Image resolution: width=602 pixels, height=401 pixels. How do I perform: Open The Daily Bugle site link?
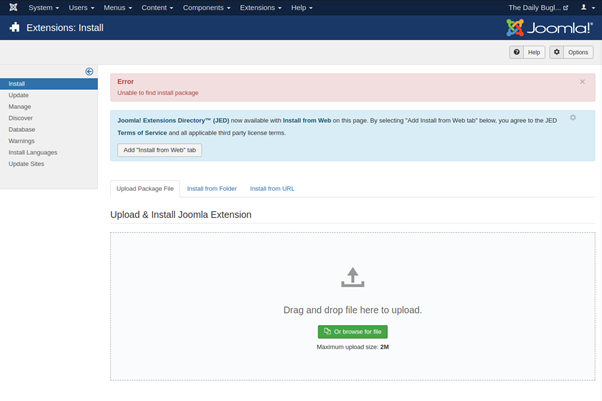pos(538,8)
